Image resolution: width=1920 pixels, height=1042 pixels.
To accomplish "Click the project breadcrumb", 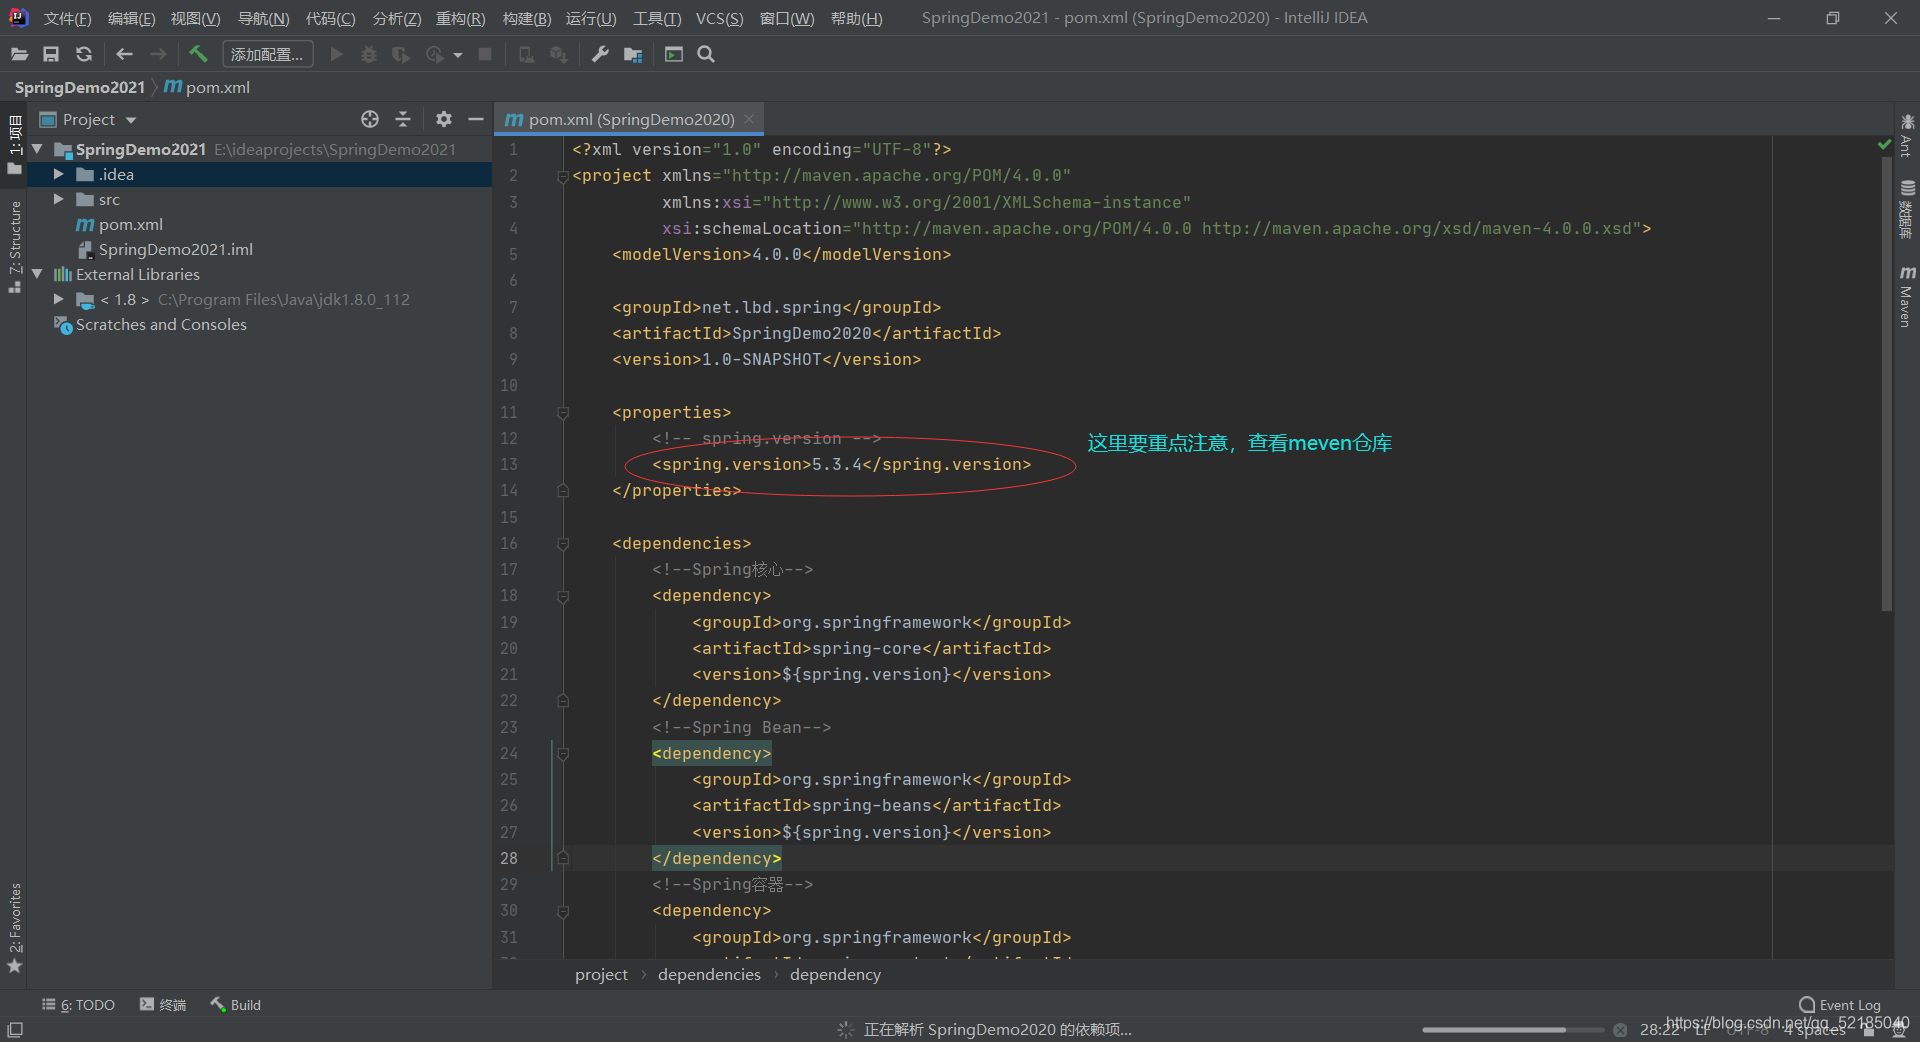I will click(x=601, y=975).
